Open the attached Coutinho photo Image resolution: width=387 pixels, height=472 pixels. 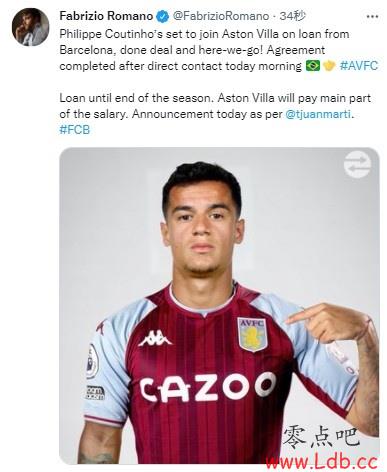pos(219,306)
